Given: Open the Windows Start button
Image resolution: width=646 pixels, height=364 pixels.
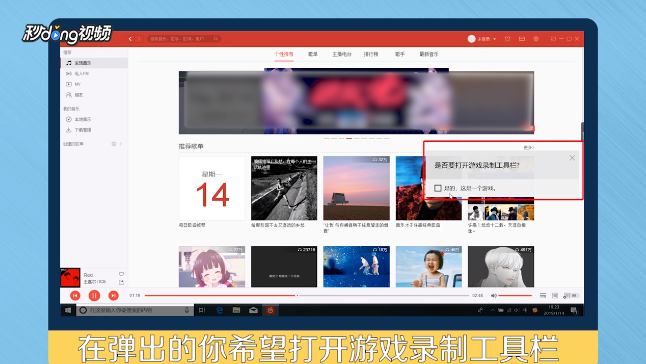Looking at the screenshot, I should point(68,310).
